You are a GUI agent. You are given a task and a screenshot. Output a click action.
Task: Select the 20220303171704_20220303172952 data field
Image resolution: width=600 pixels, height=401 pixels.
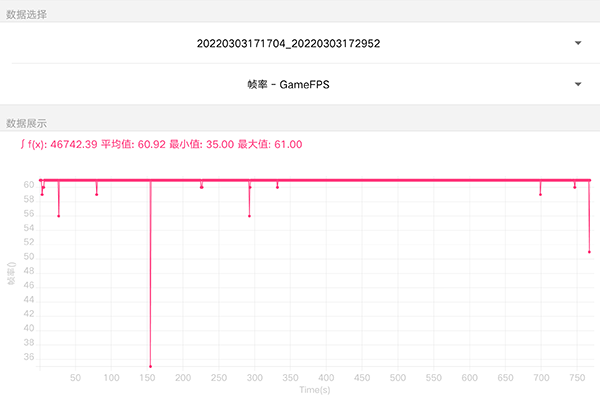[289, 43]
